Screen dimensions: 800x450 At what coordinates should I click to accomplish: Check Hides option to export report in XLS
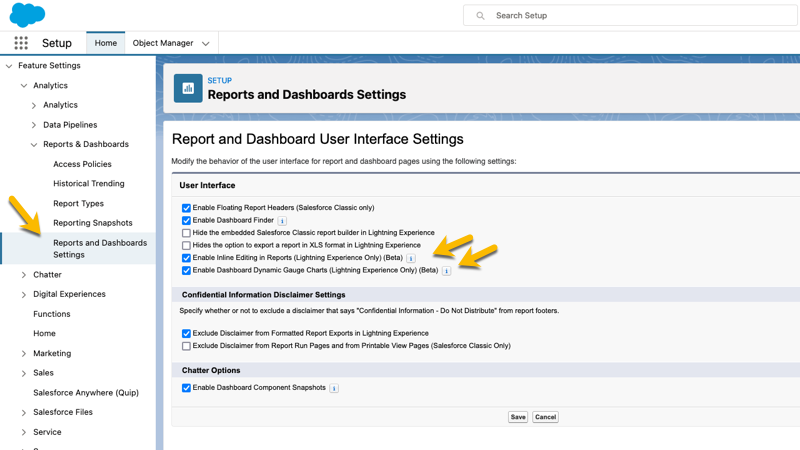tap(186, 245)
